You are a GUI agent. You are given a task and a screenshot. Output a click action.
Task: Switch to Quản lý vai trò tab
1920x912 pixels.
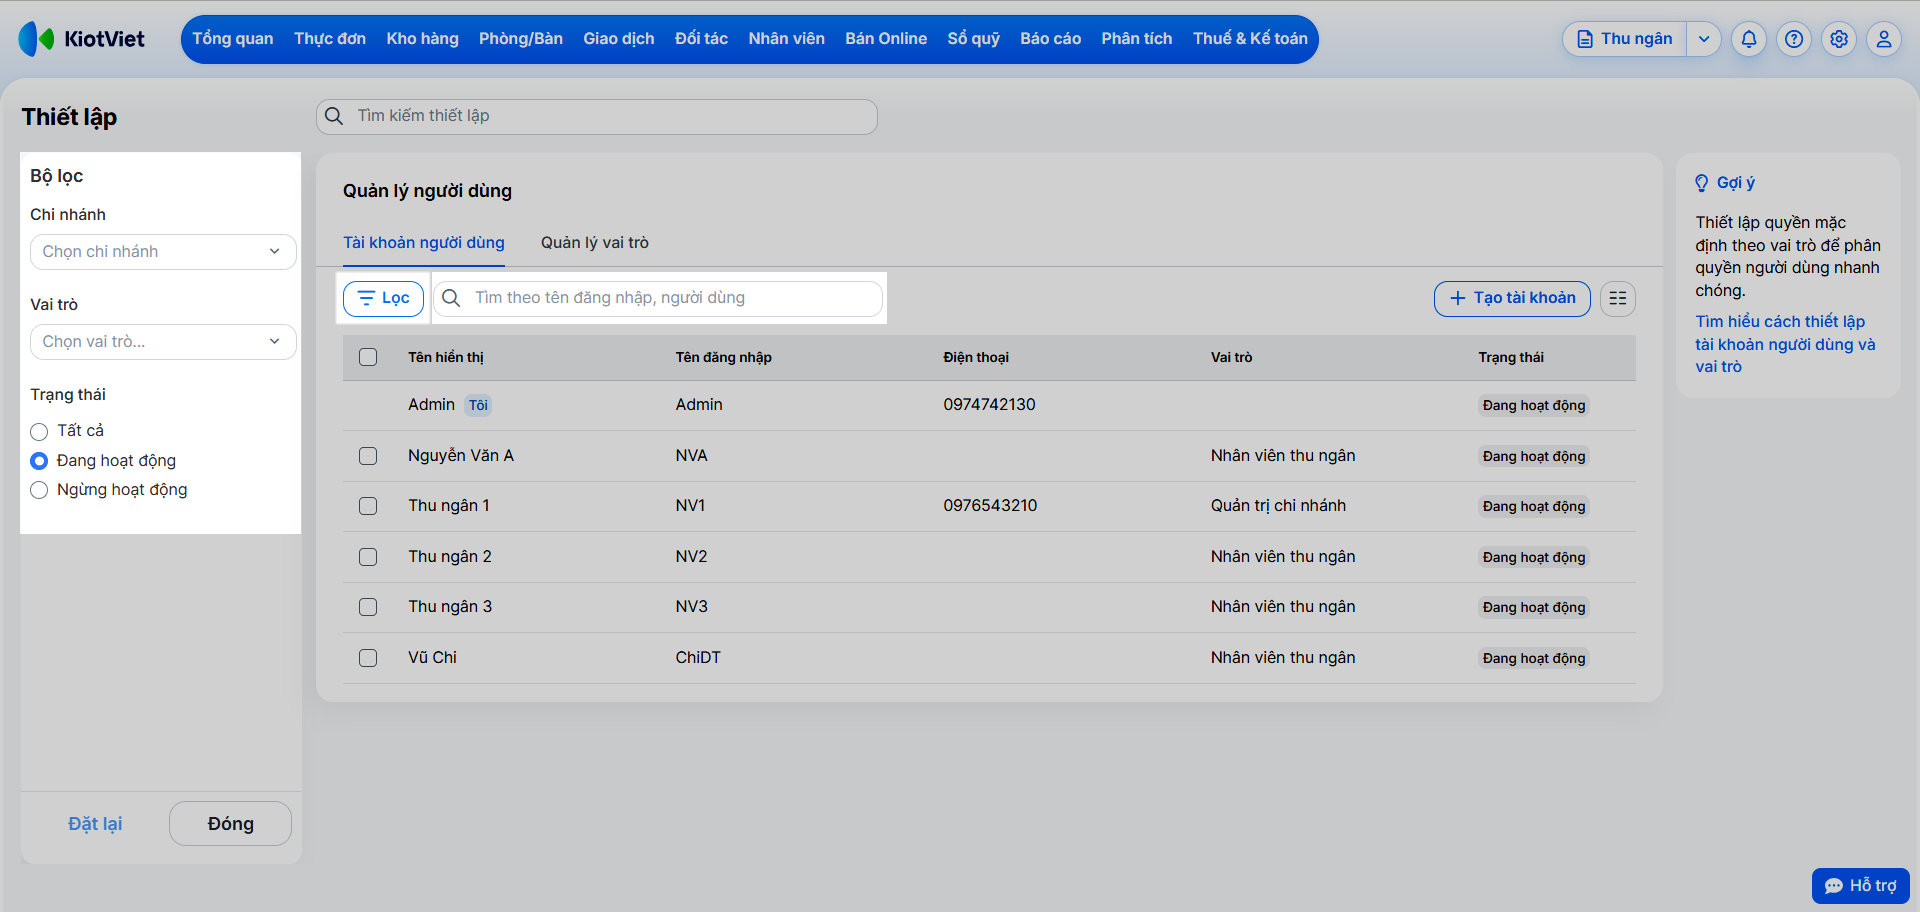pyautogui.click(x=595, y=243)
